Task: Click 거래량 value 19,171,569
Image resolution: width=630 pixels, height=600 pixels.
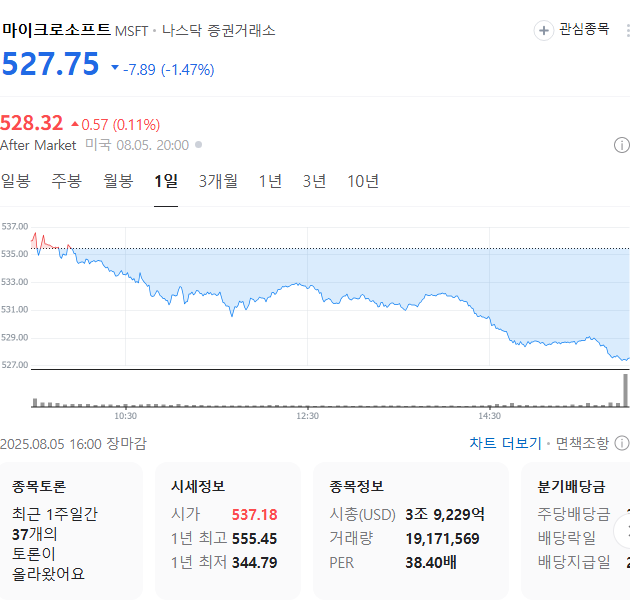Action: 442,539
